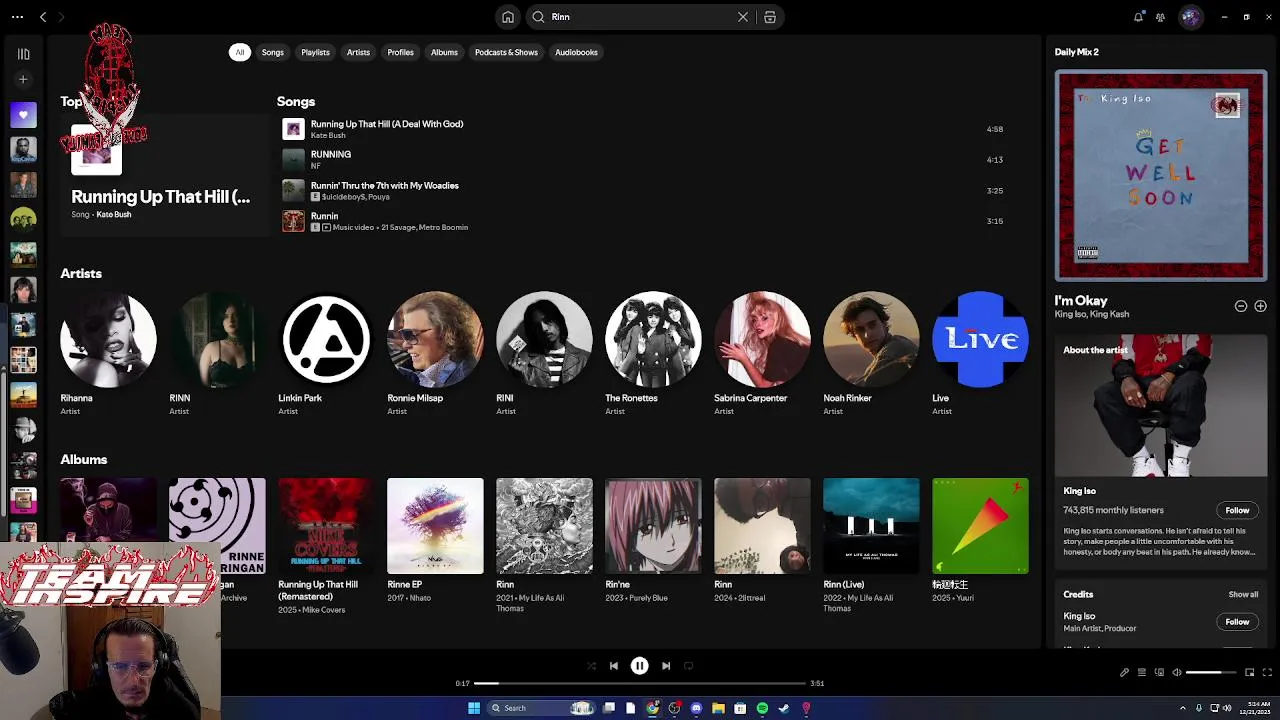1280x720 pixels.
Task: Open the Linkin Park artist card
Action: [x=326, y=354]
